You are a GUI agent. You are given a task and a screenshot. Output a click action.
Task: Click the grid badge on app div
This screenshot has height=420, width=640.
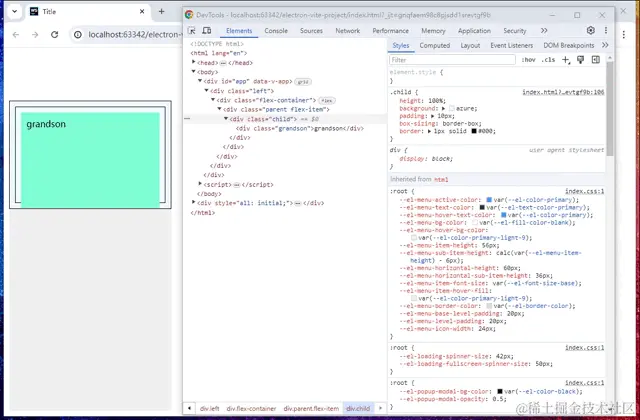pos(303,82)
